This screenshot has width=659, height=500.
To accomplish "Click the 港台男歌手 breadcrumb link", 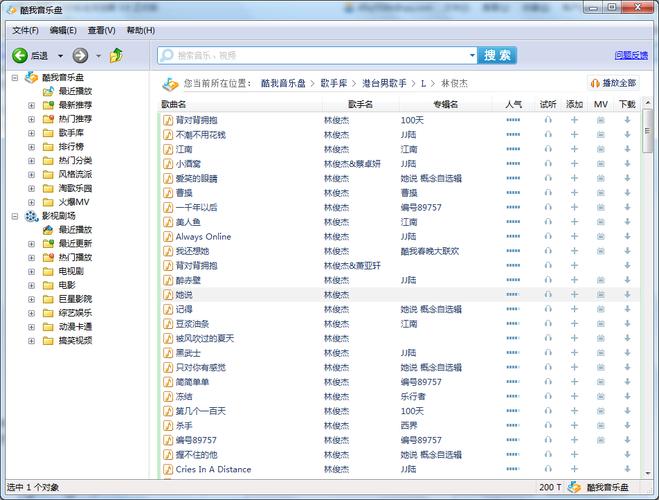I will 384,83.
